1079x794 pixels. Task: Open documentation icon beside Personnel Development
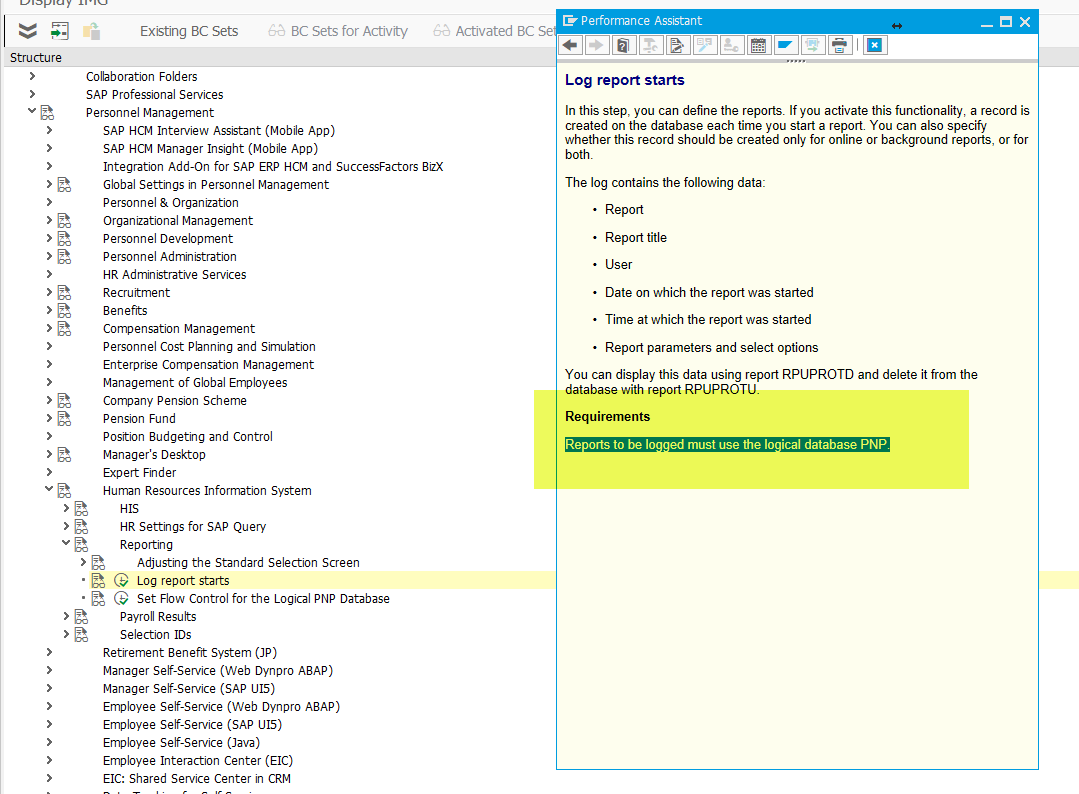(x=65, y=239)
